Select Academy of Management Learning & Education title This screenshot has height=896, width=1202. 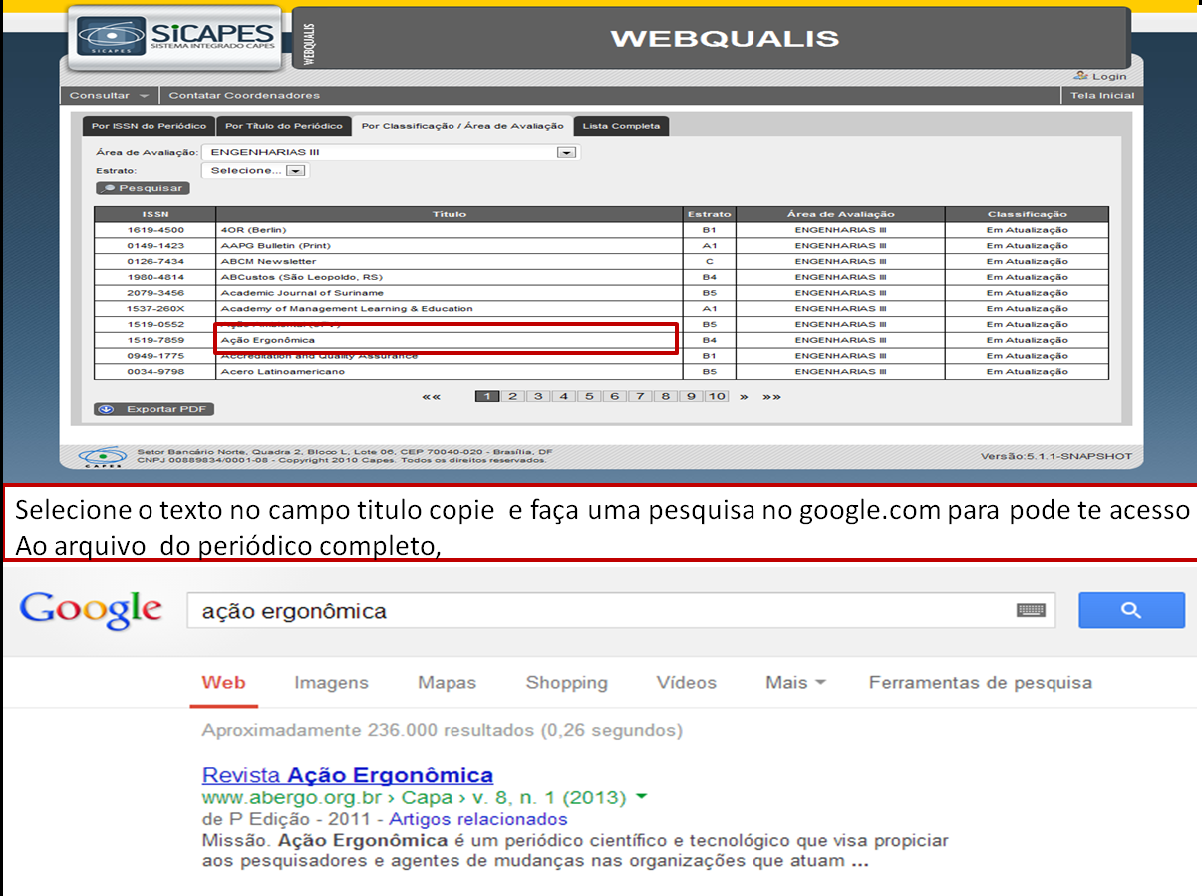pos(346,309)
